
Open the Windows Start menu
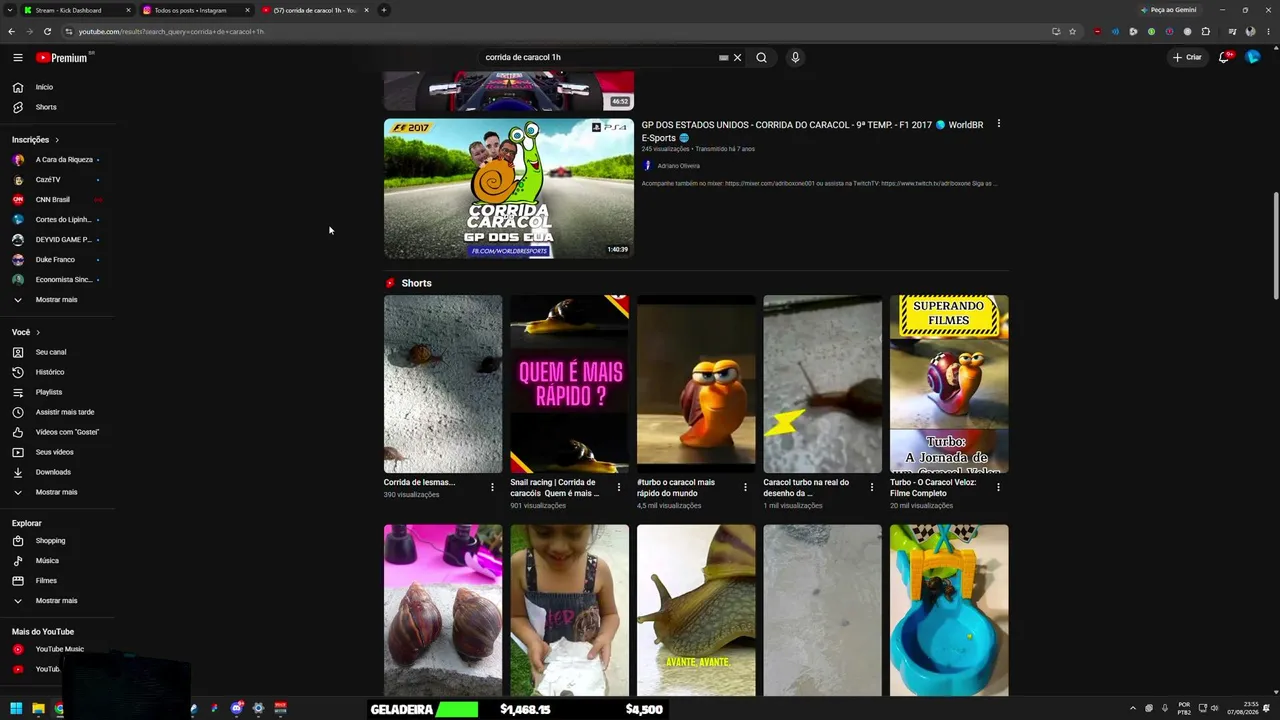click(16, 709)
